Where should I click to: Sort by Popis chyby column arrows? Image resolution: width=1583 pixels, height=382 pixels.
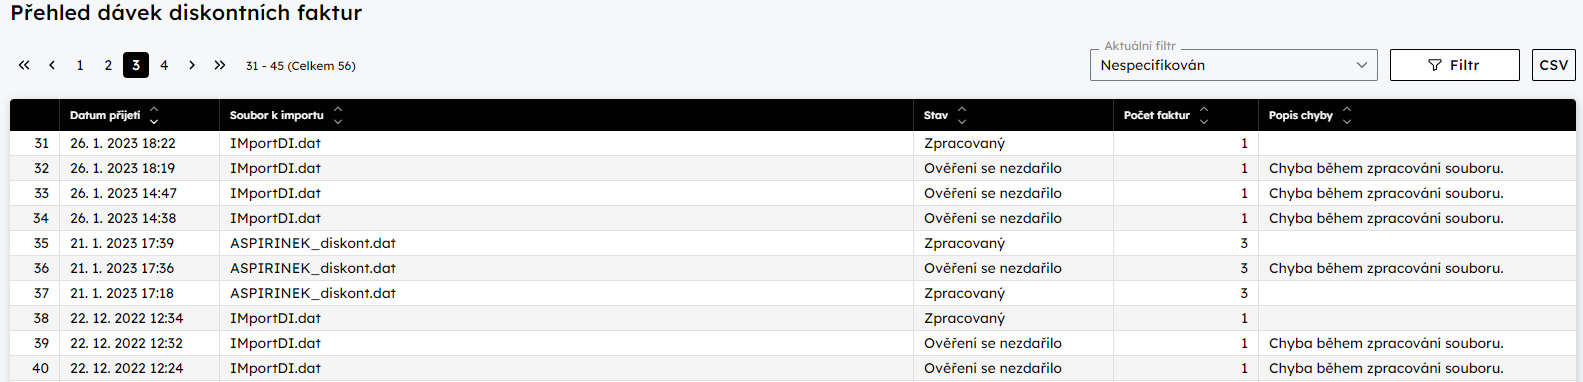[x=1347, y=115]
